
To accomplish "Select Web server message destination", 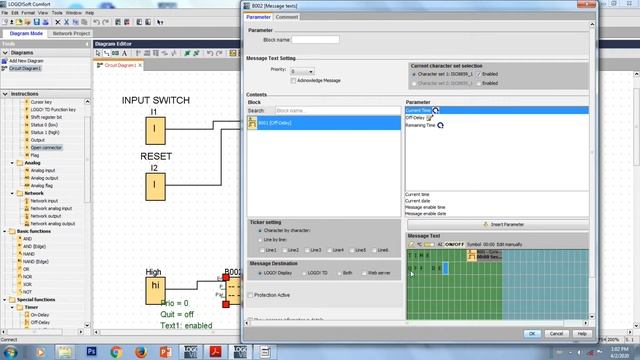I will click(364, 273).
